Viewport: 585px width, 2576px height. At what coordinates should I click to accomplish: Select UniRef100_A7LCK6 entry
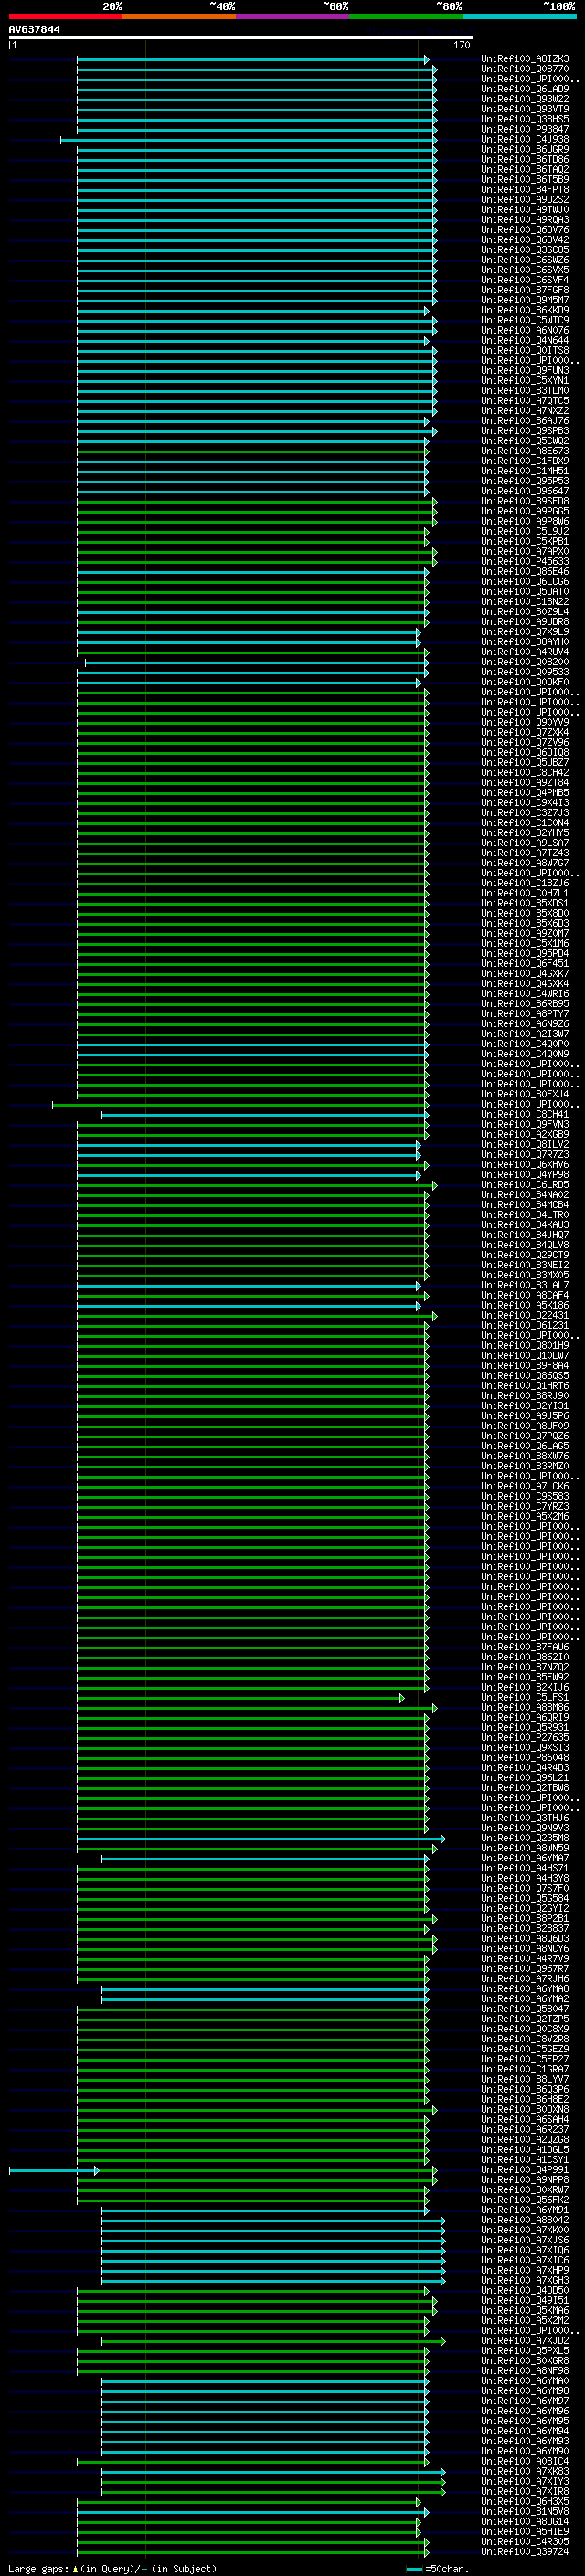(x=525, y=1486)
